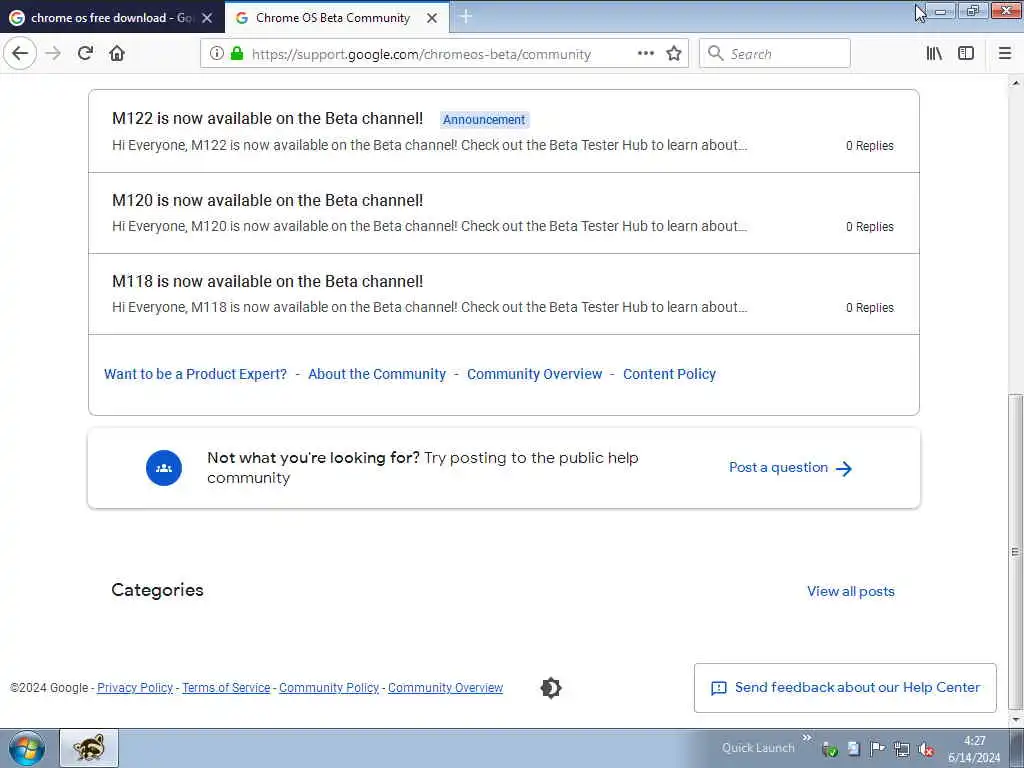Open Terms of Service footer link

226,688
